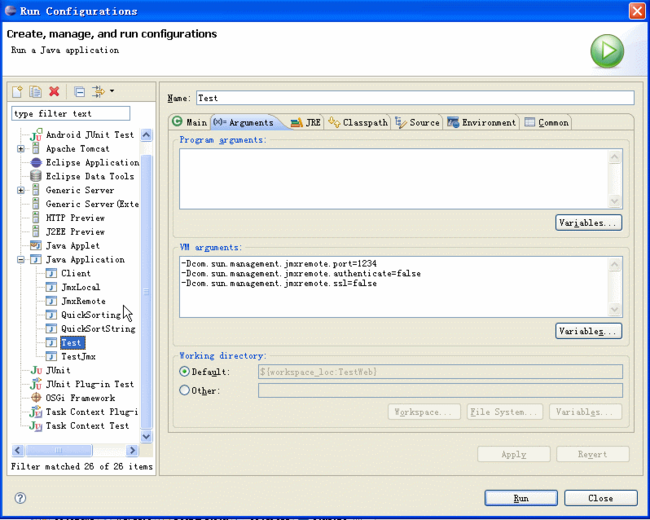
Task: Switch to the Environment tab
Action: click(481, 122)
